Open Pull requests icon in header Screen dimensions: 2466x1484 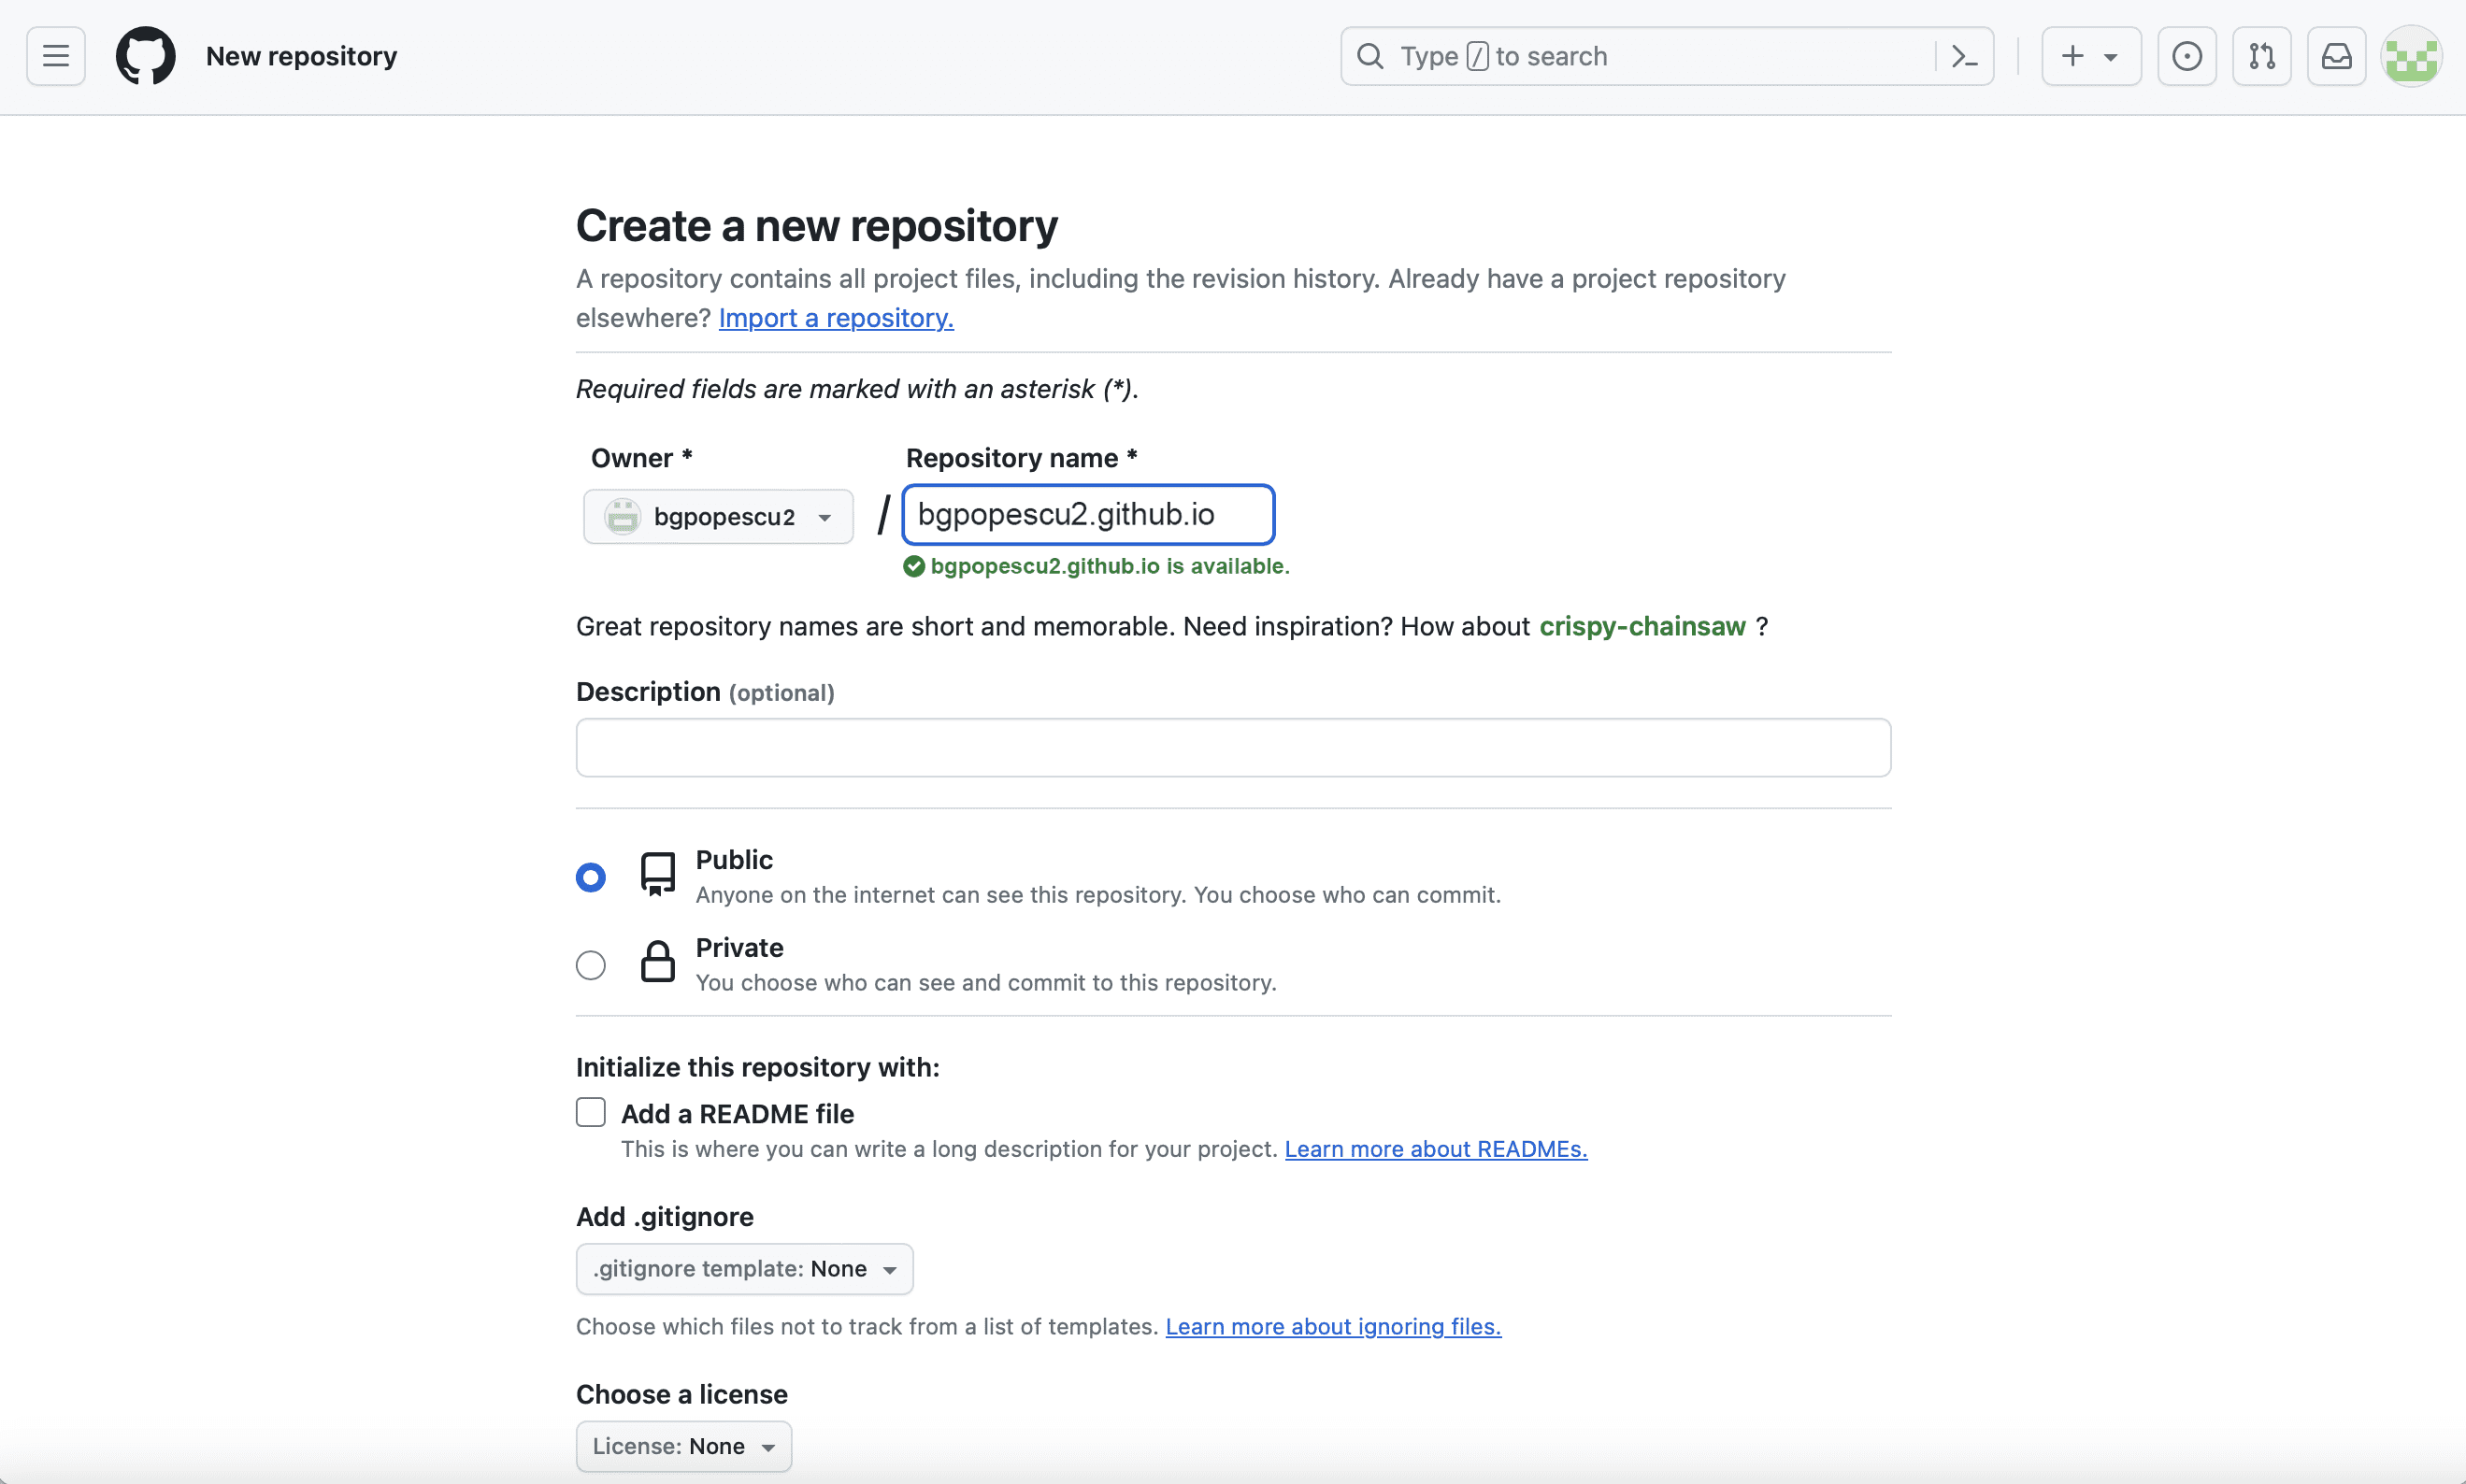tap(2262, 56)
